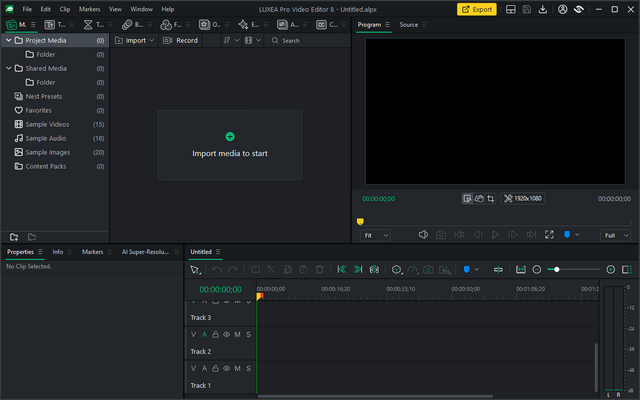Click the undo arrow in timeline toolbar
The width and height of the screenshot is (640, 400).
pos(217,270)
